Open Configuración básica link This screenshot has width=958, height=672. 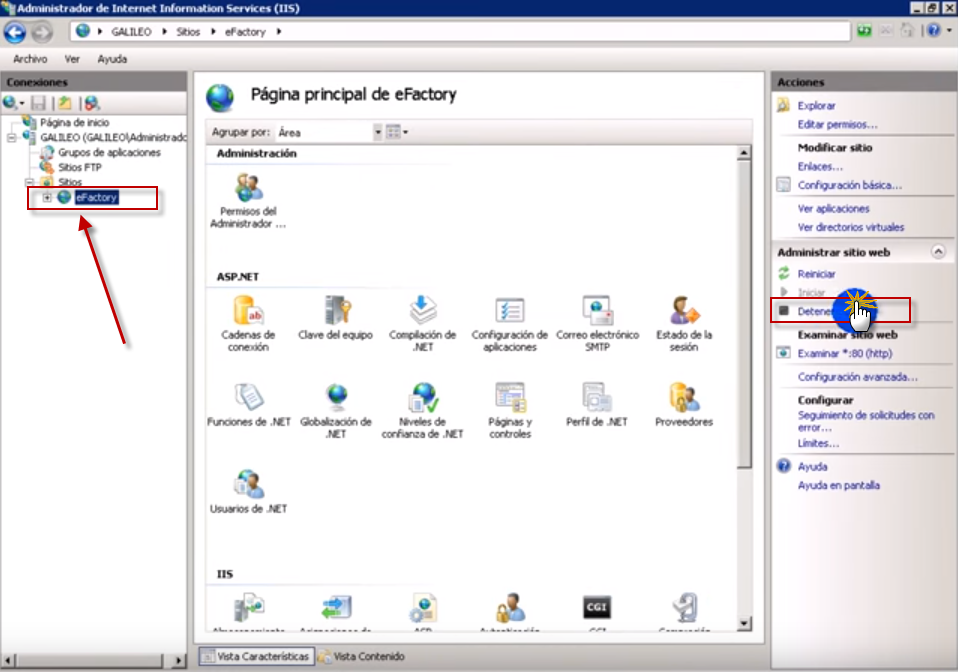(850, 185)
